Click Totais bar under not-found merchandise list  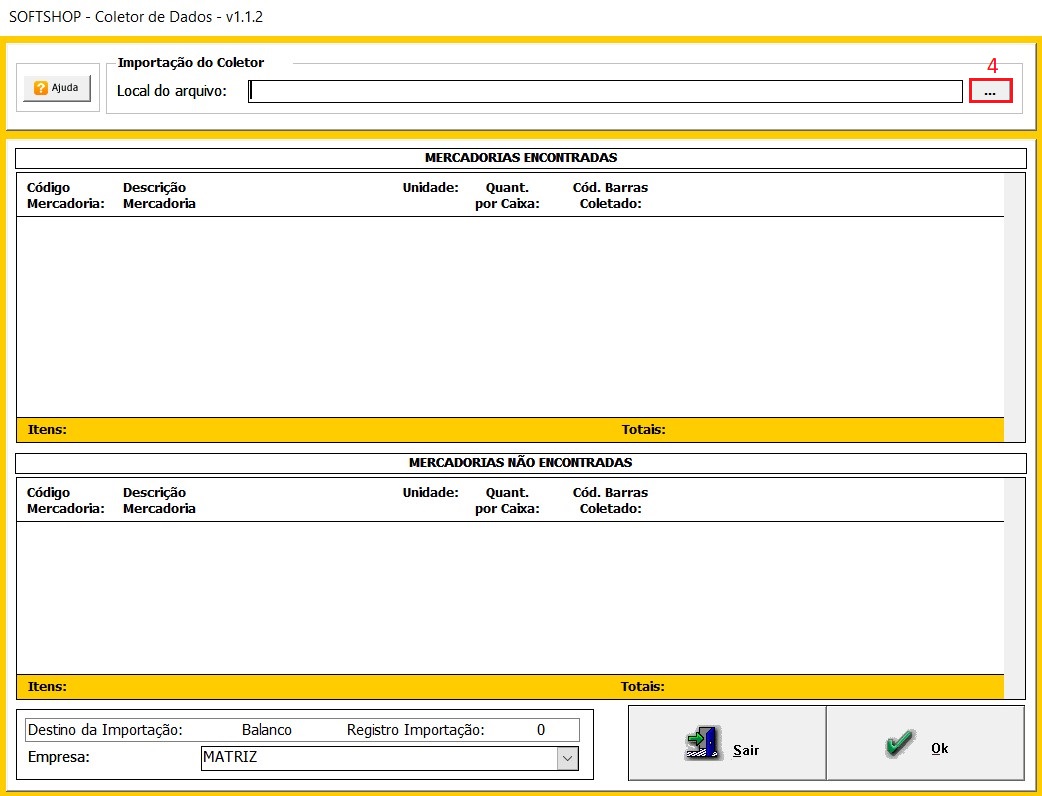[x=642, y=687]
